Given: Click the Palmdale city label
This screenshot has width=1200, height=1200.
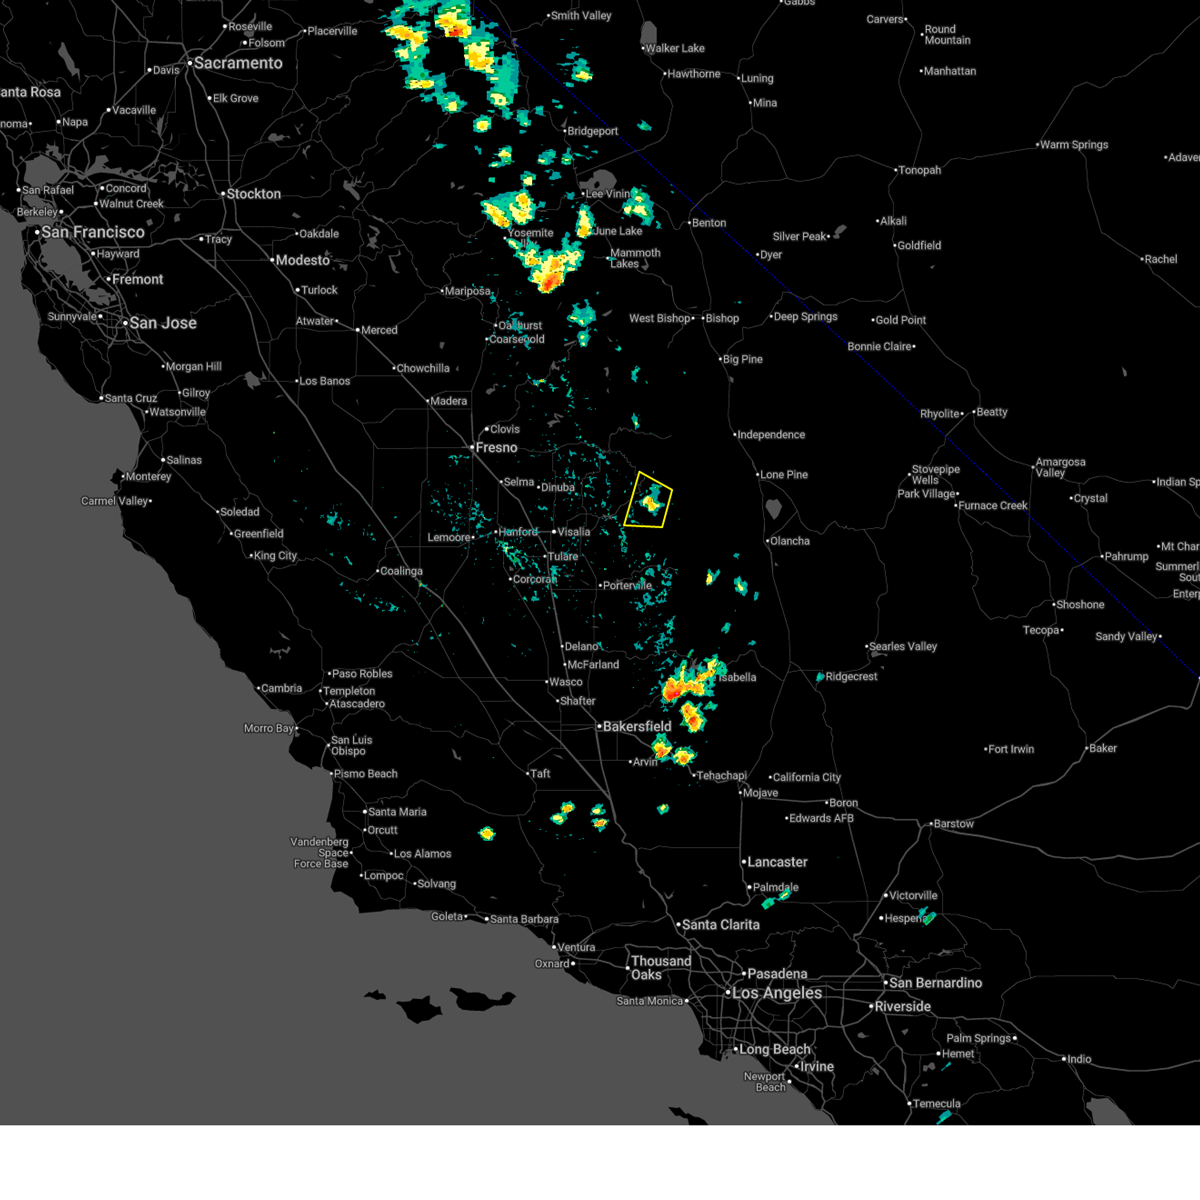Looking at the screenshot, I should pyautogui.click(x=776, y=888).
